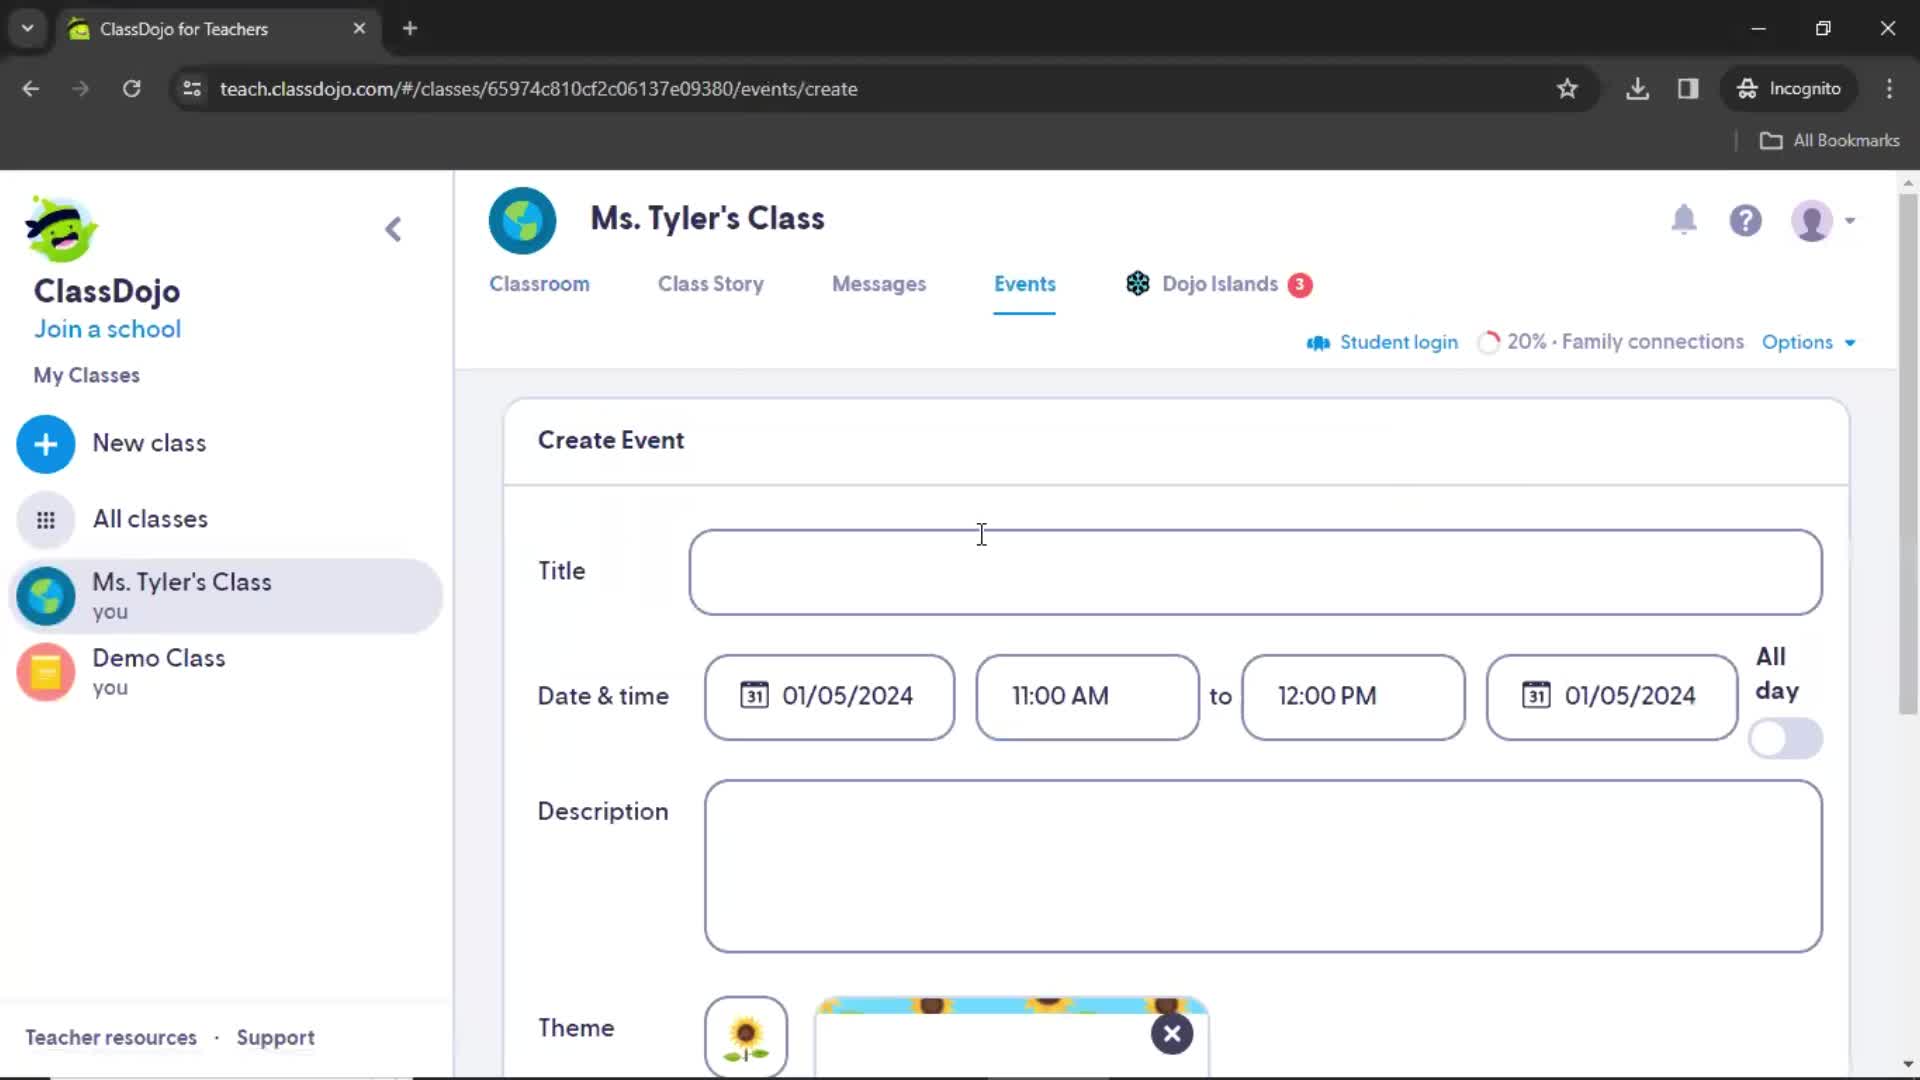Screen dimensions: 1920x1080
Task: Collapse the sidebar with the left chevron
Action: click(x=393, y=229)
